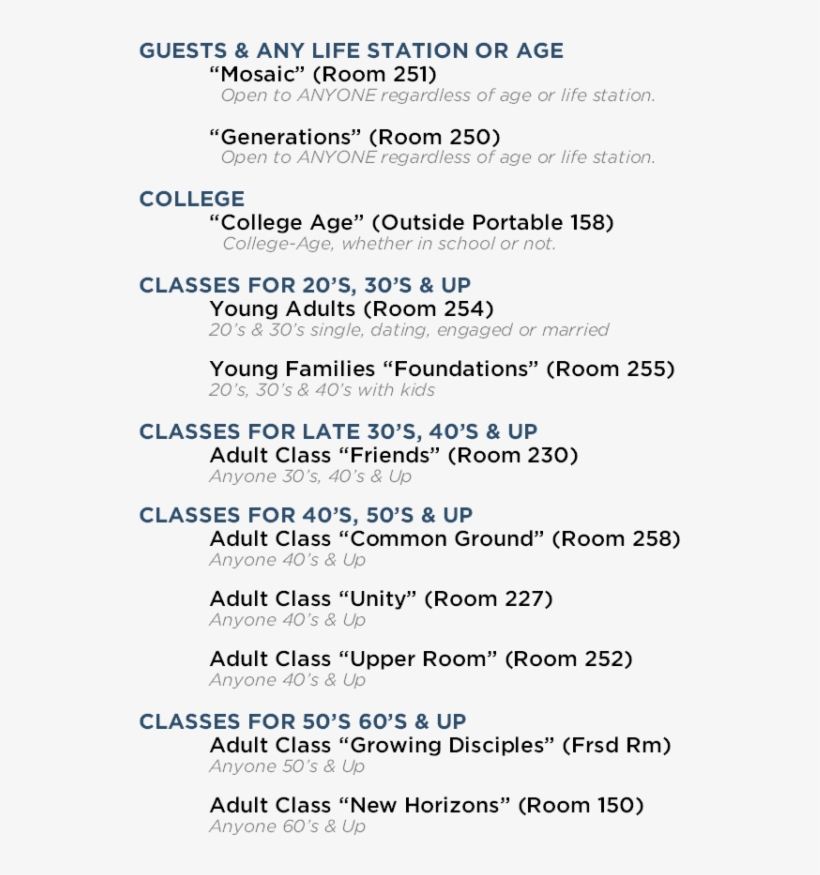820x875 pixels.
Task: Click the "20's, 30's & 40's with kids" description
Action: [322, 390]
